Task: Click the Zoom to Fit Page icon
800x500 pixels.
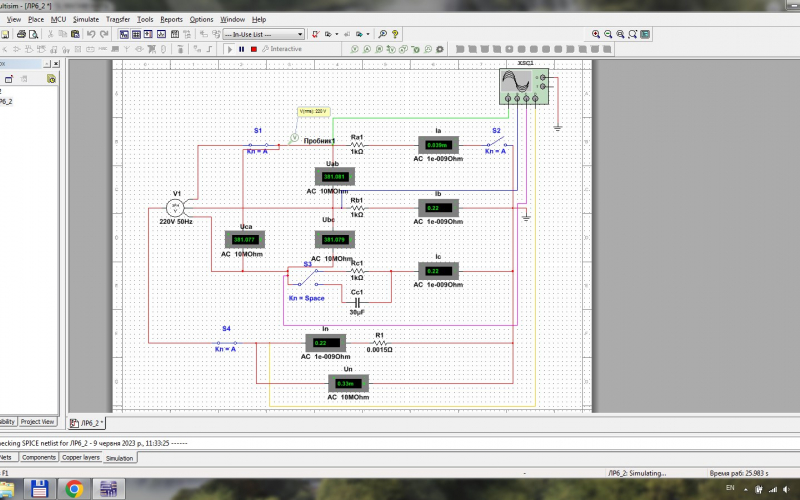Action: [633, 34]
